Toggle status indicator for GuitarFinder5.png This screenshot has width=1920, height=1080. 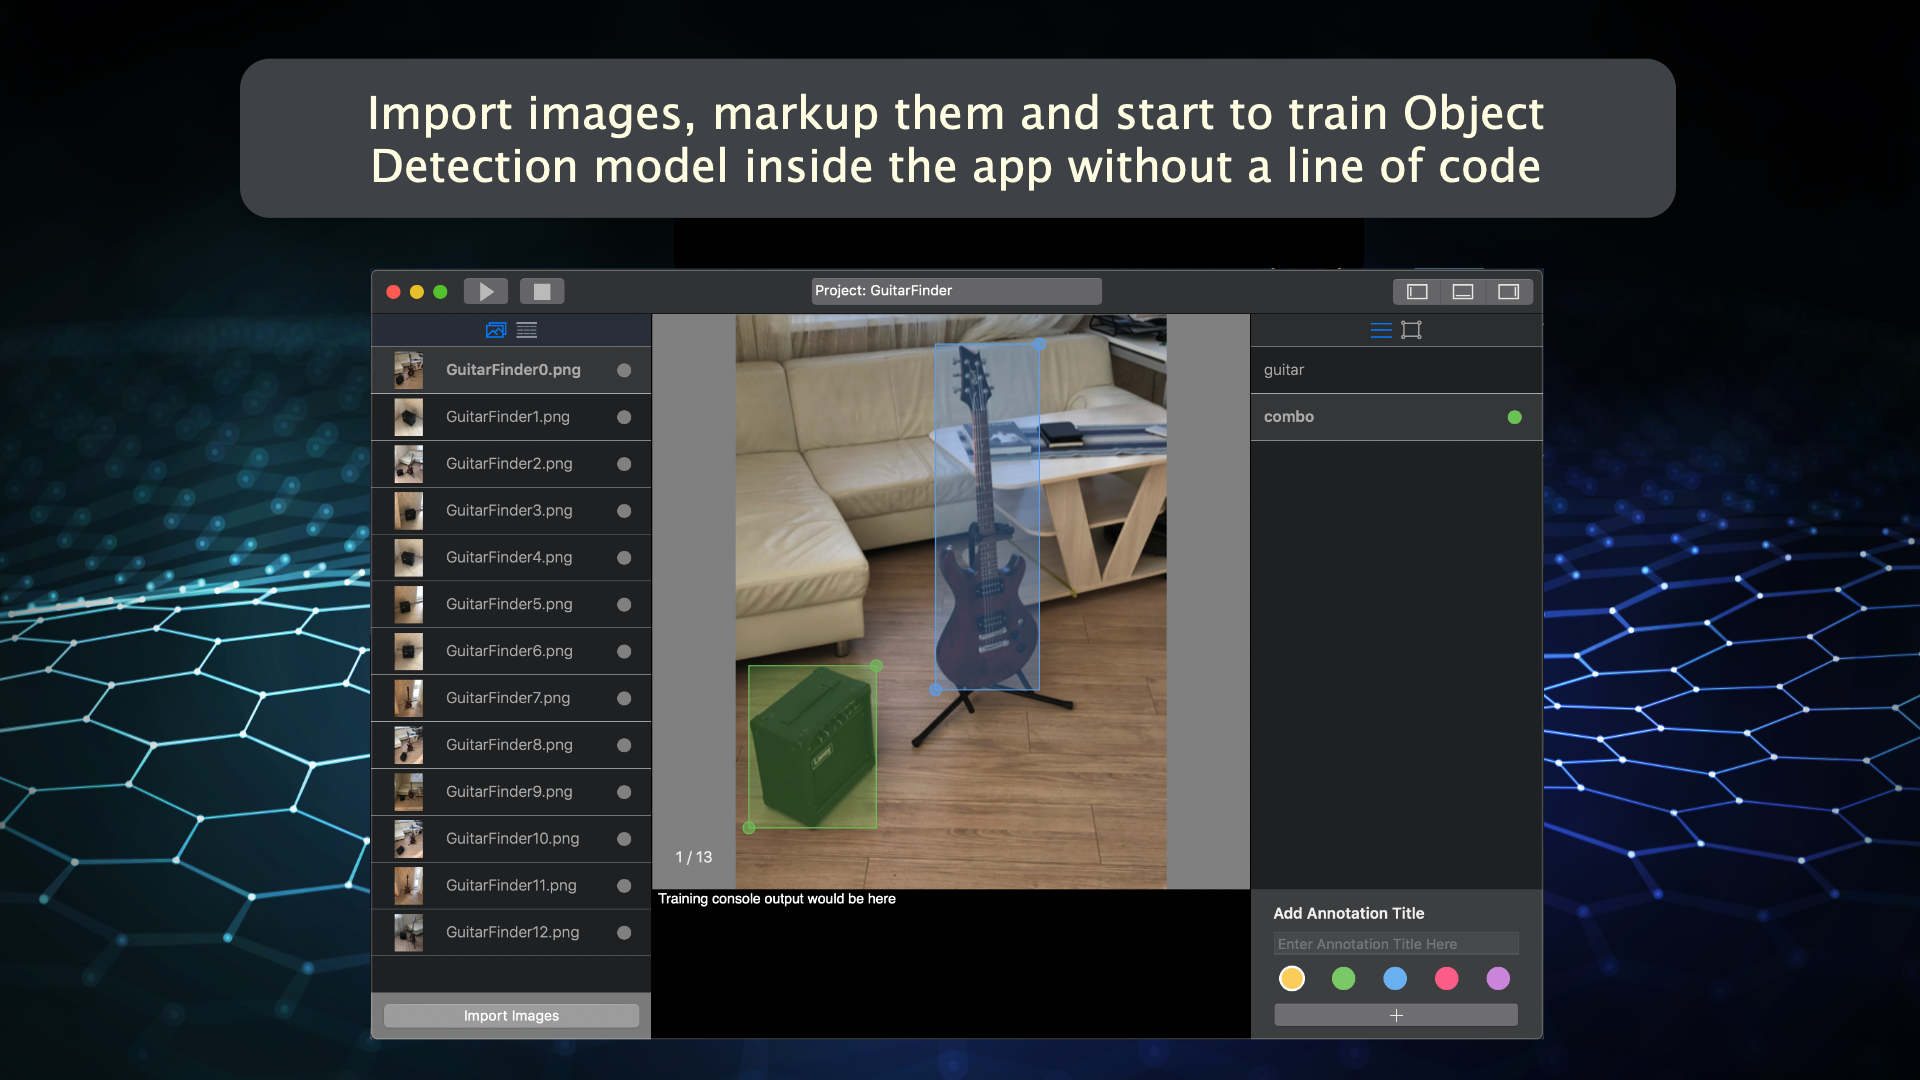pos(624,604)
